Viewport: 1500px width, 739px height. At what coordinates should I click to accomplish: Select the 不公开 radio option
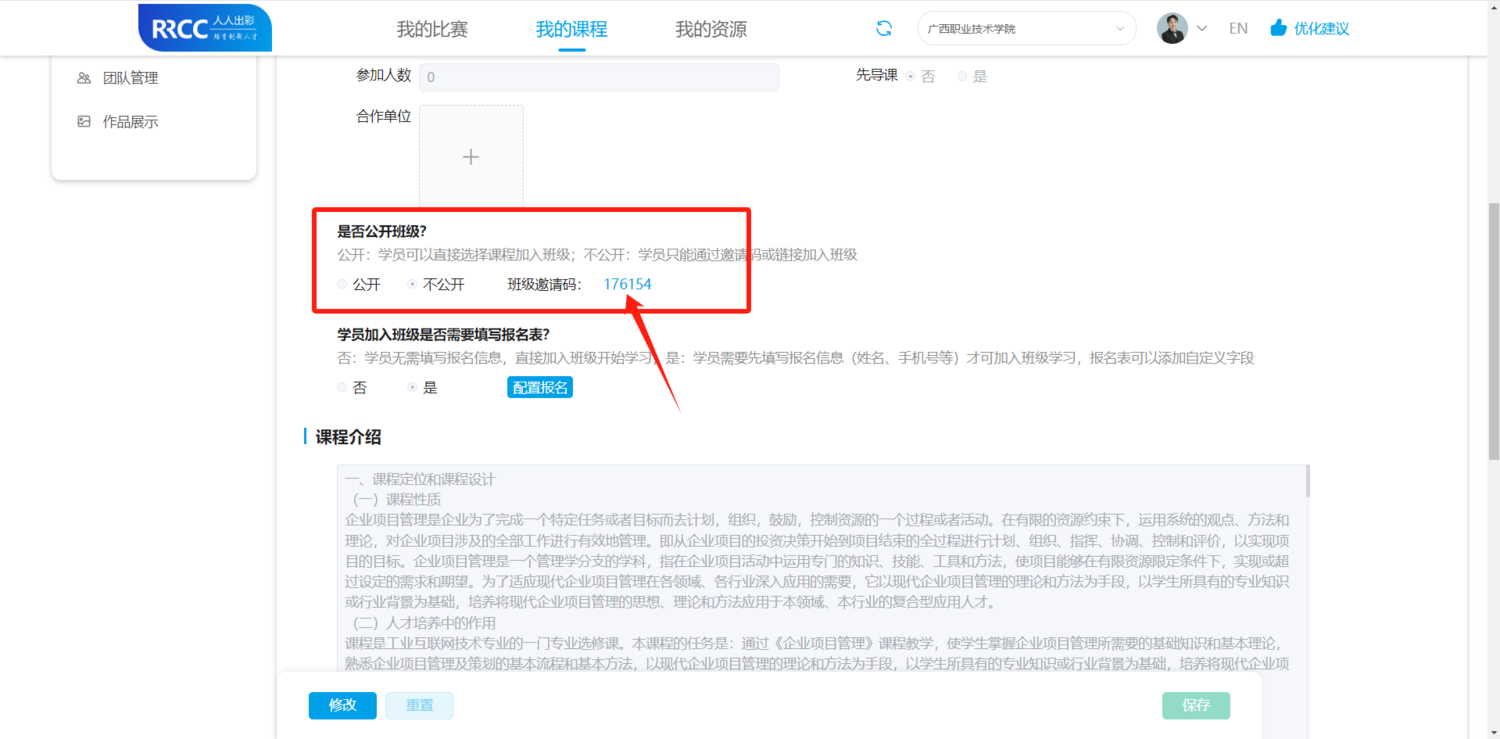point(412,284)
